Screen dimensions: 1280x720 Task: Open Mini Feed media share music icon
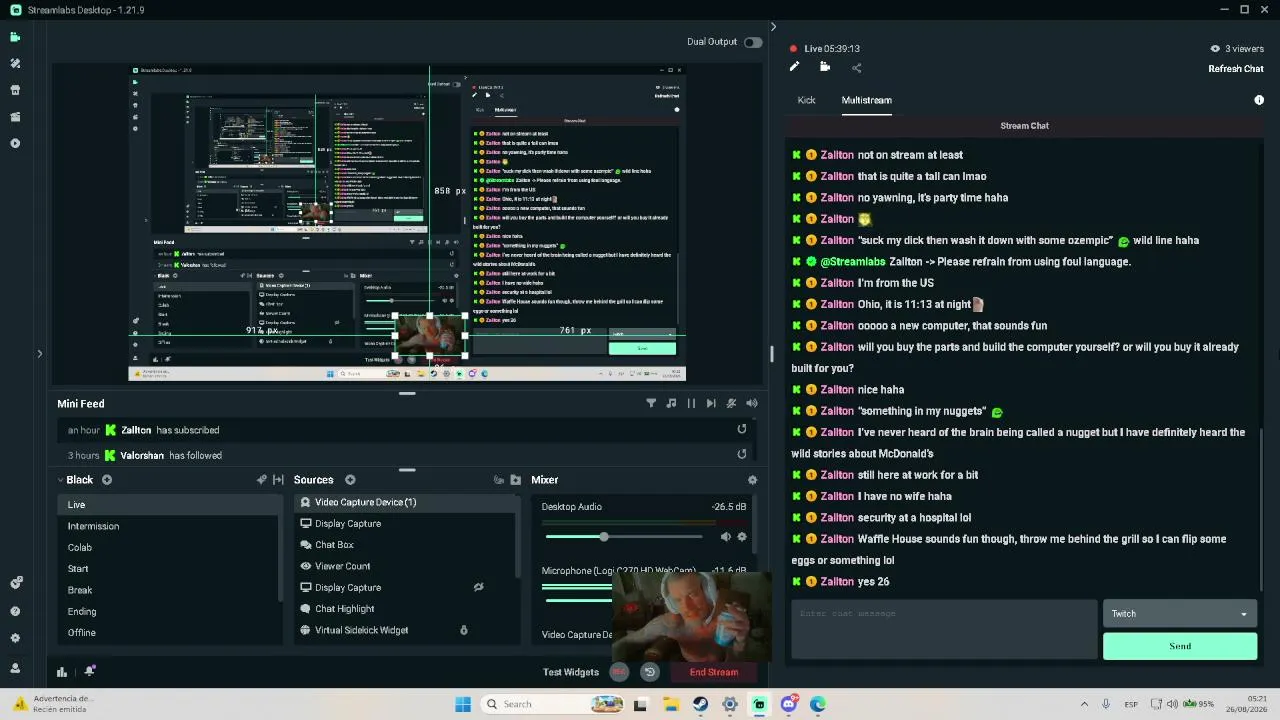click(x=671, y=403)
